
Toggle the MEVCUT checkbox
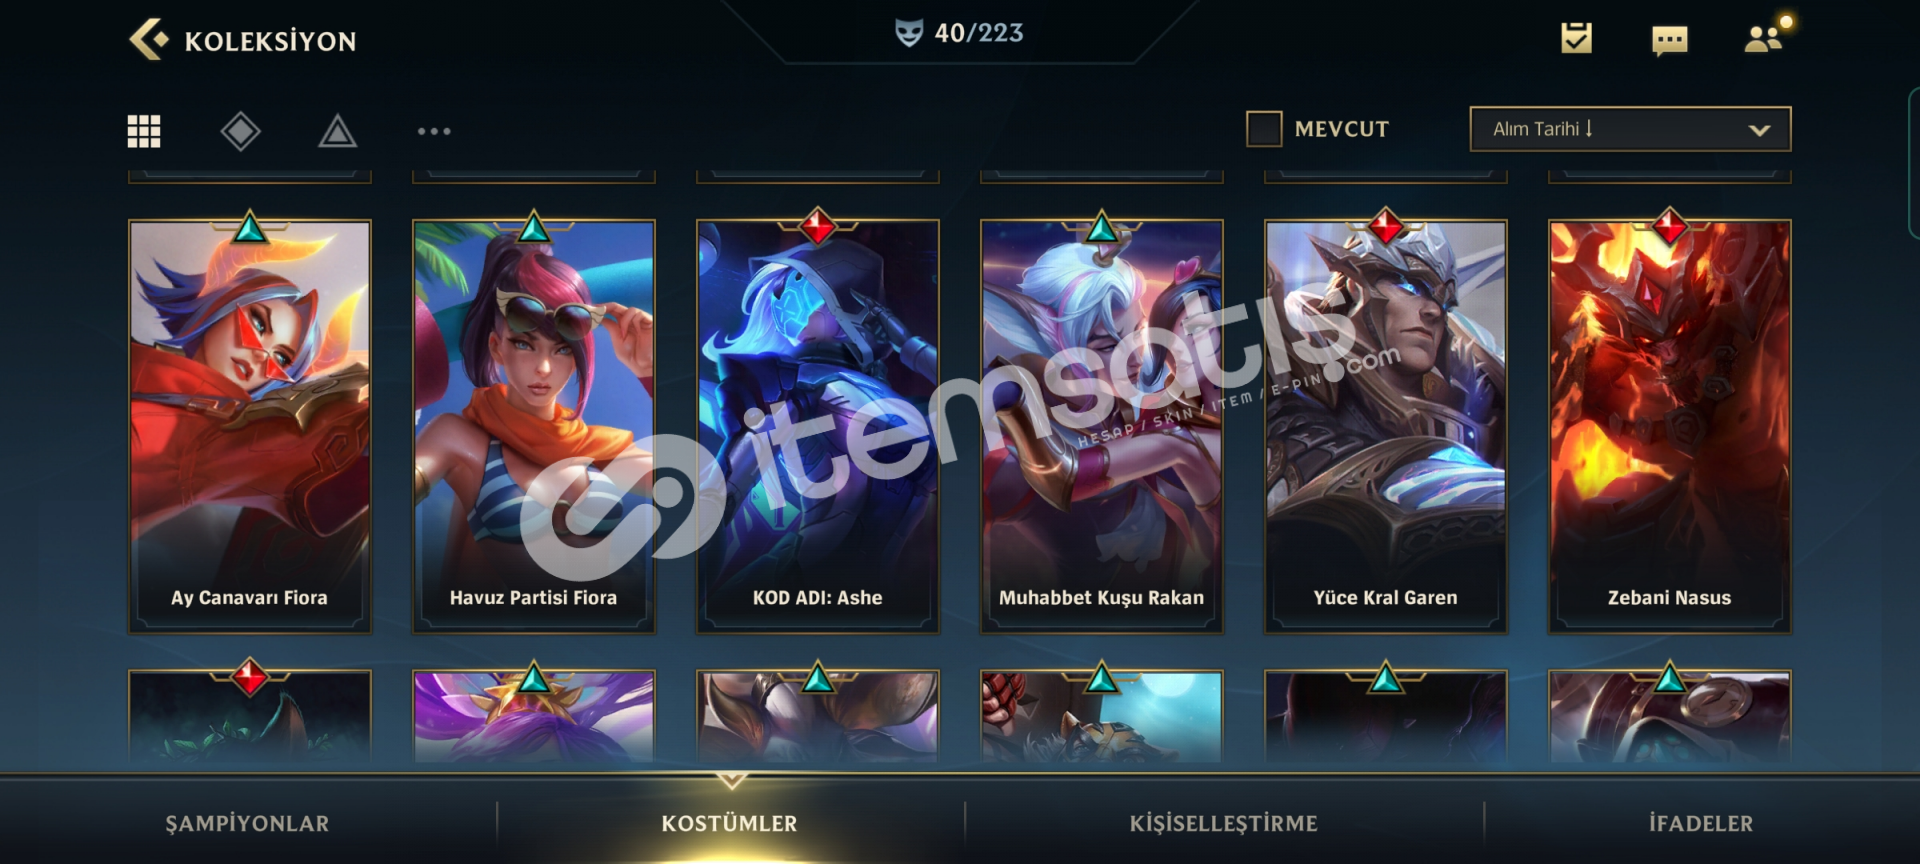(1264, 129)
